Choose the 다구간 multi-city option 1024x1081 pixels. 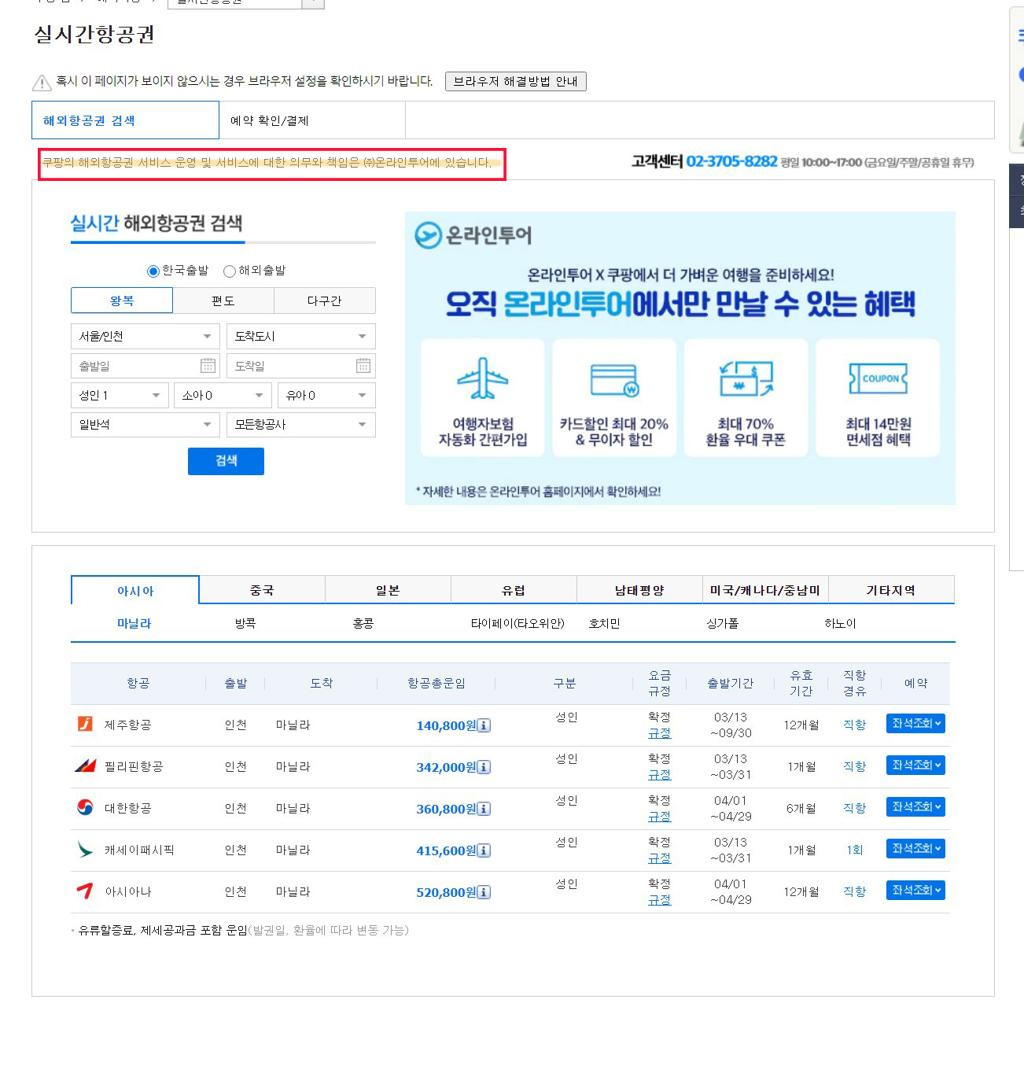[x=324, y=301]
